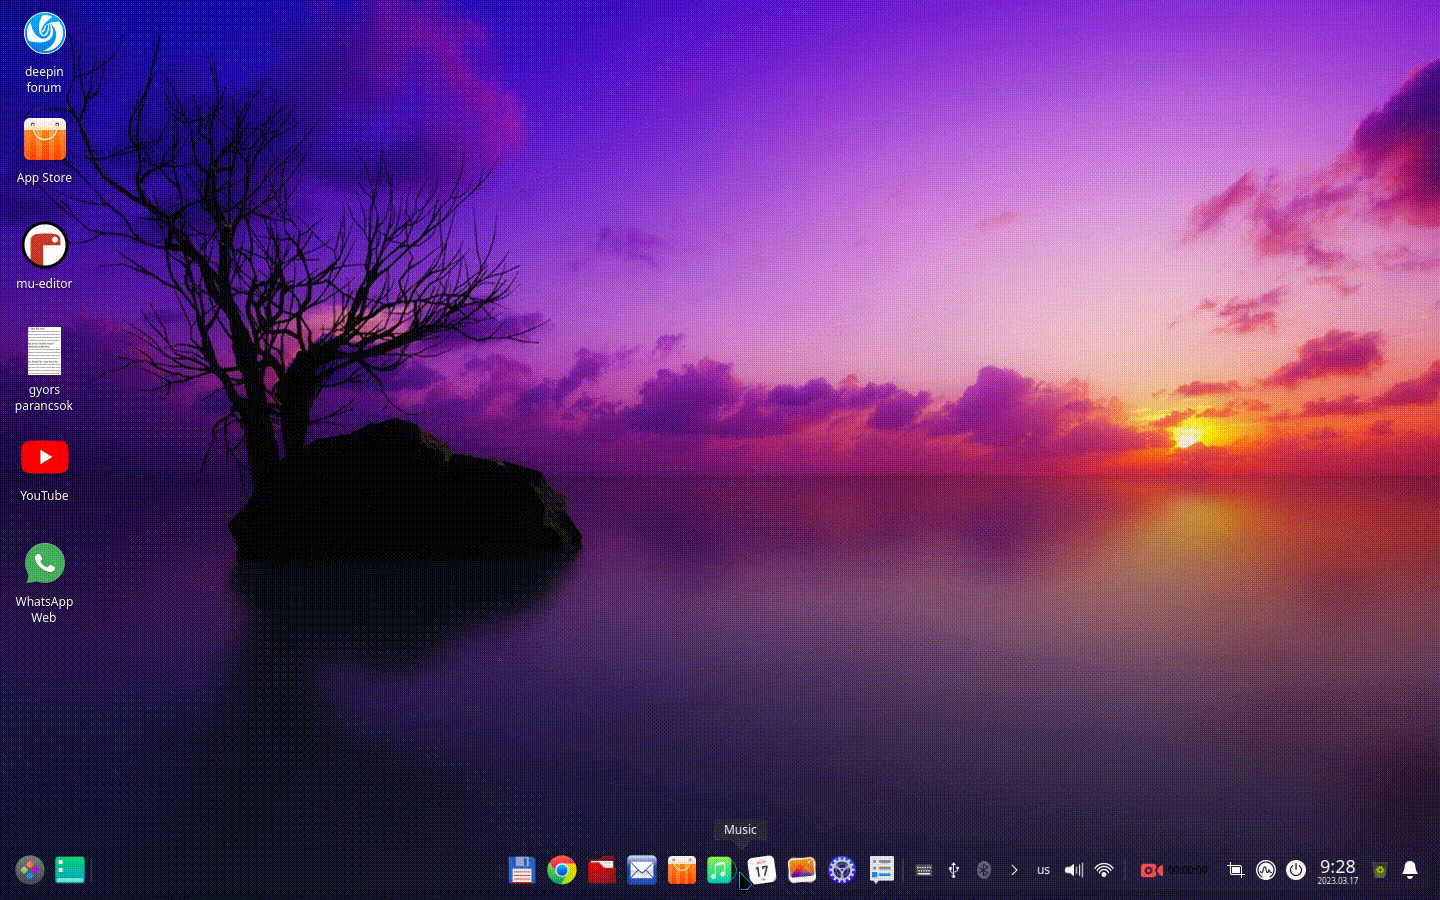Switch keyboard layout via the us indicator
The height and width of the screenshot is (900, 1440).
1043,870
